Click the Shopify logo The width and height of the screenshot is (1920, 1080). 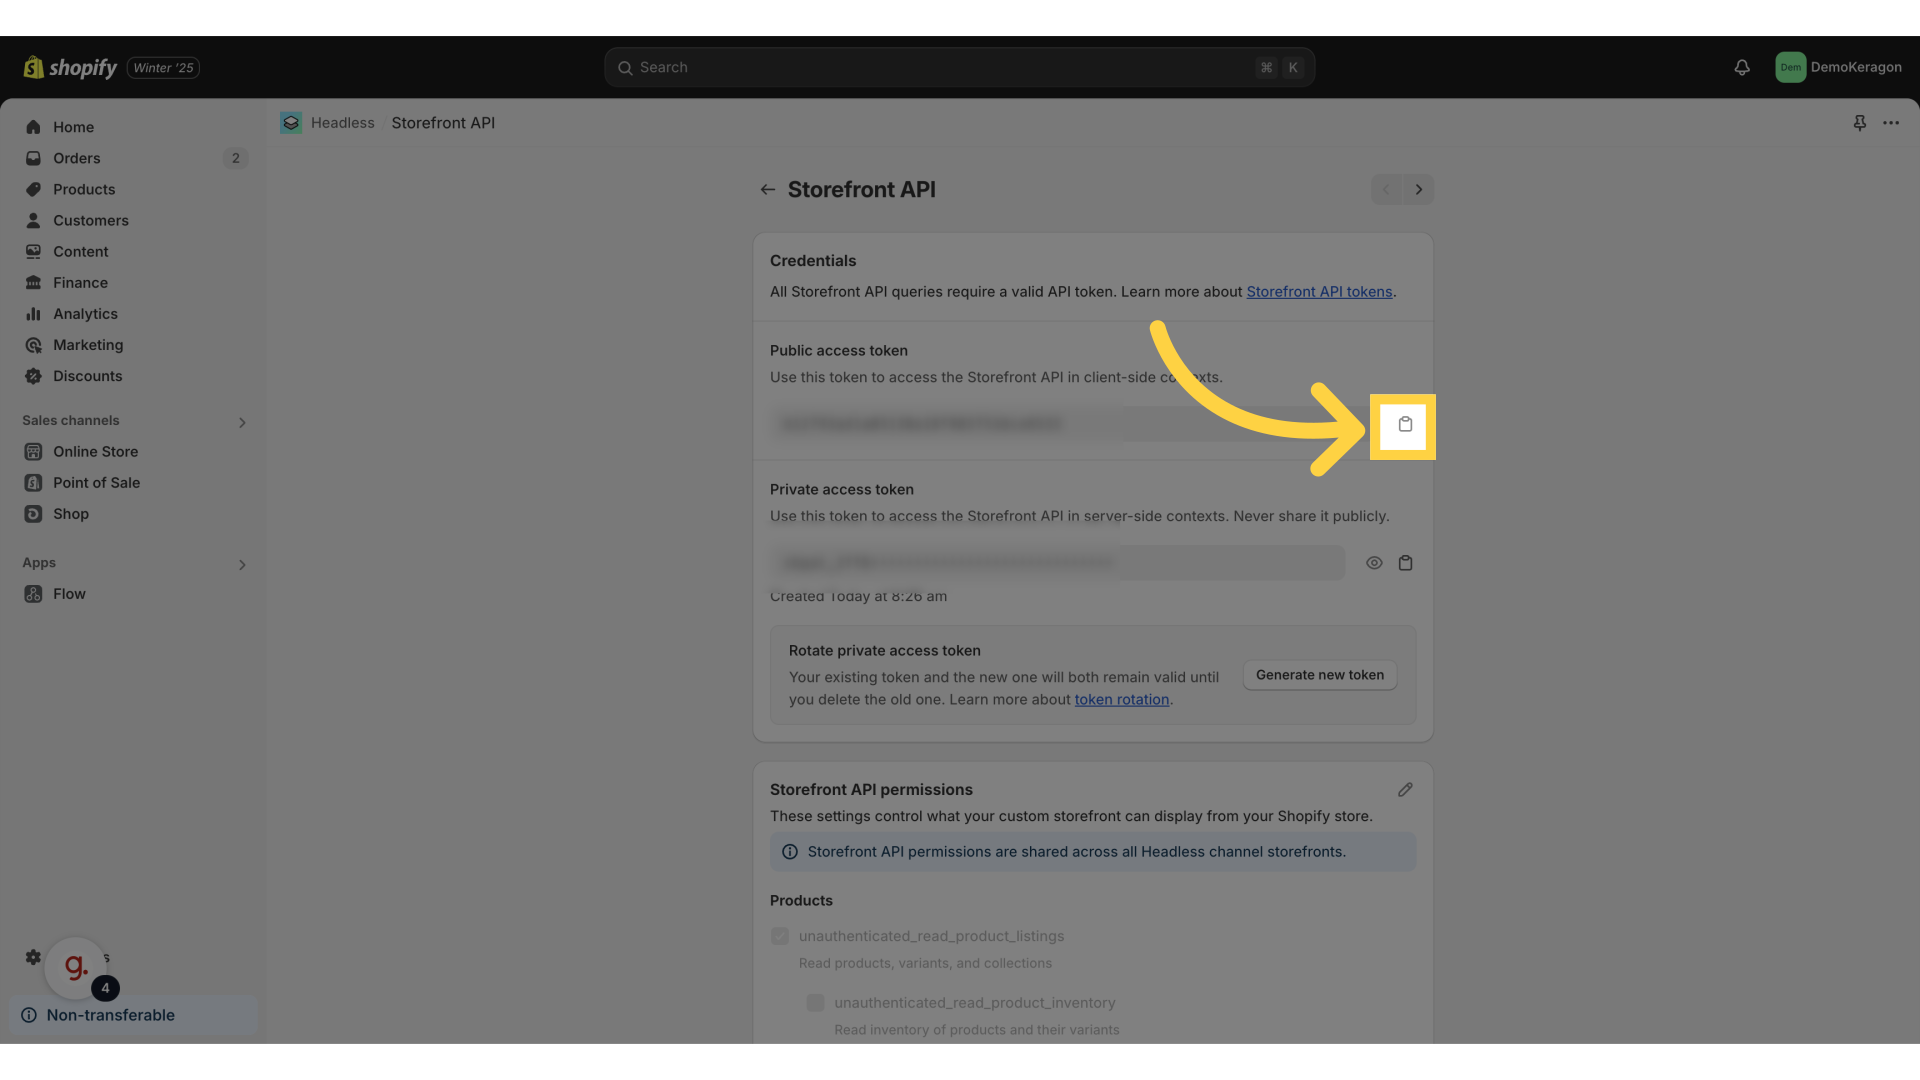click(x=70, y=67)
